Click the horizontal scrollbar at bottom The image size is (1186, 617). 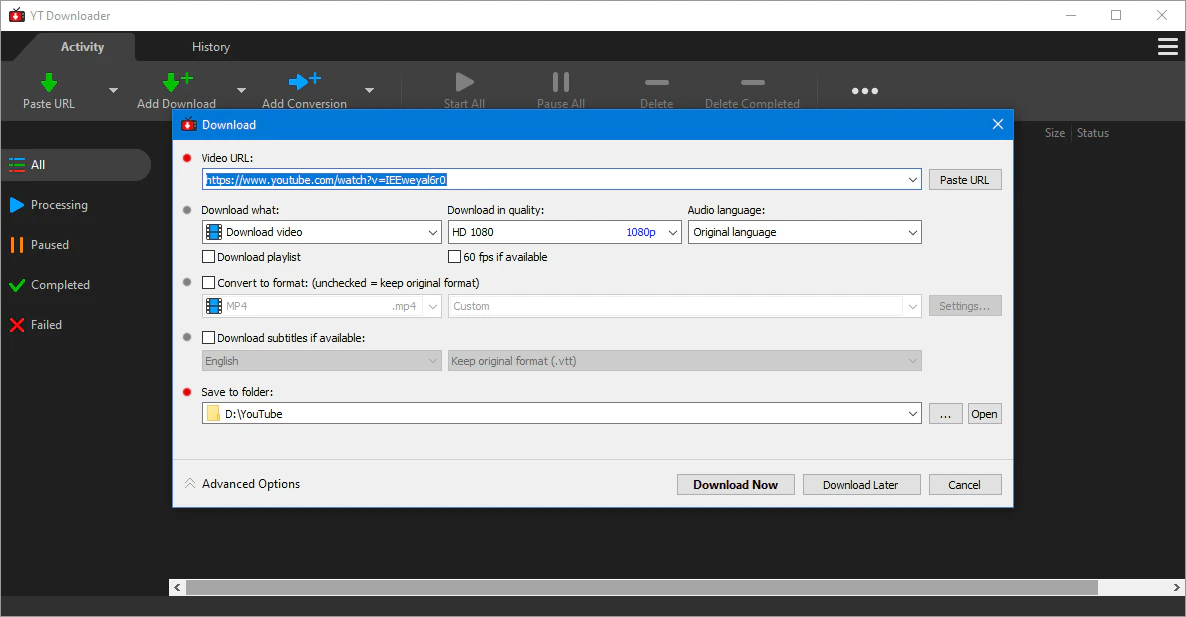click(x=640, y=588)
